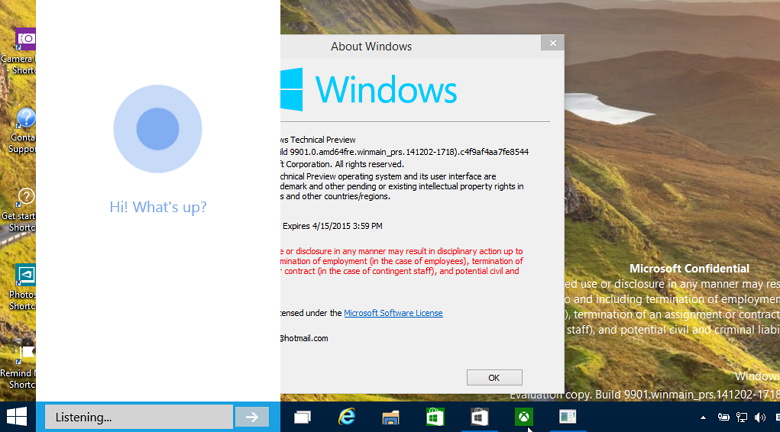Image resolution: width=780 pixels, height=432 pixels.
Task: Click the 'Microsoft Confidential' desktop text
Action: pos(689,269)
